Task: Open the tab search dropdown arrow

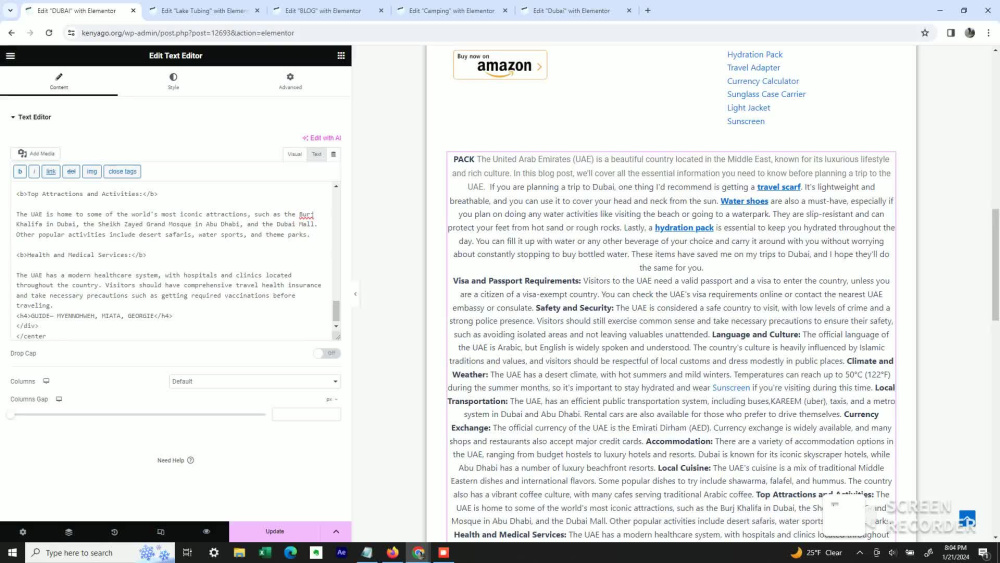Action: [10, 11]
